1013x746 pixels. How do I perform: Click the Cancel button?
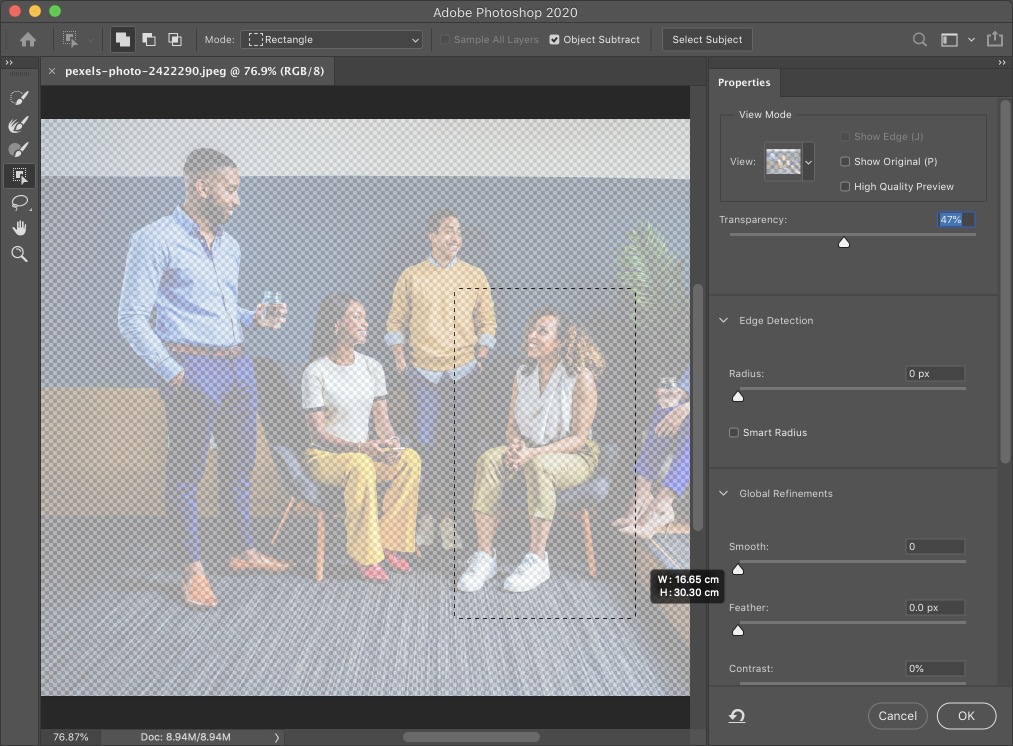(x=897, y=716)
